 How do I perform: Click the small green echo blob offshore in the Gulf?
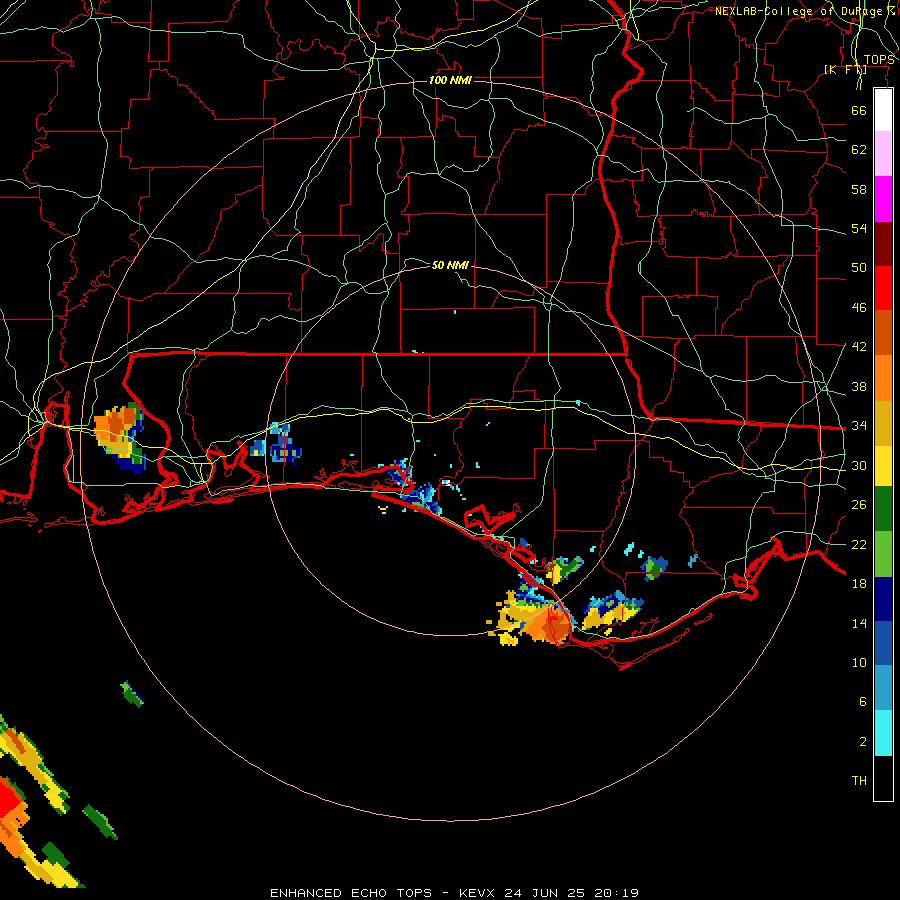tap(133, 693)
